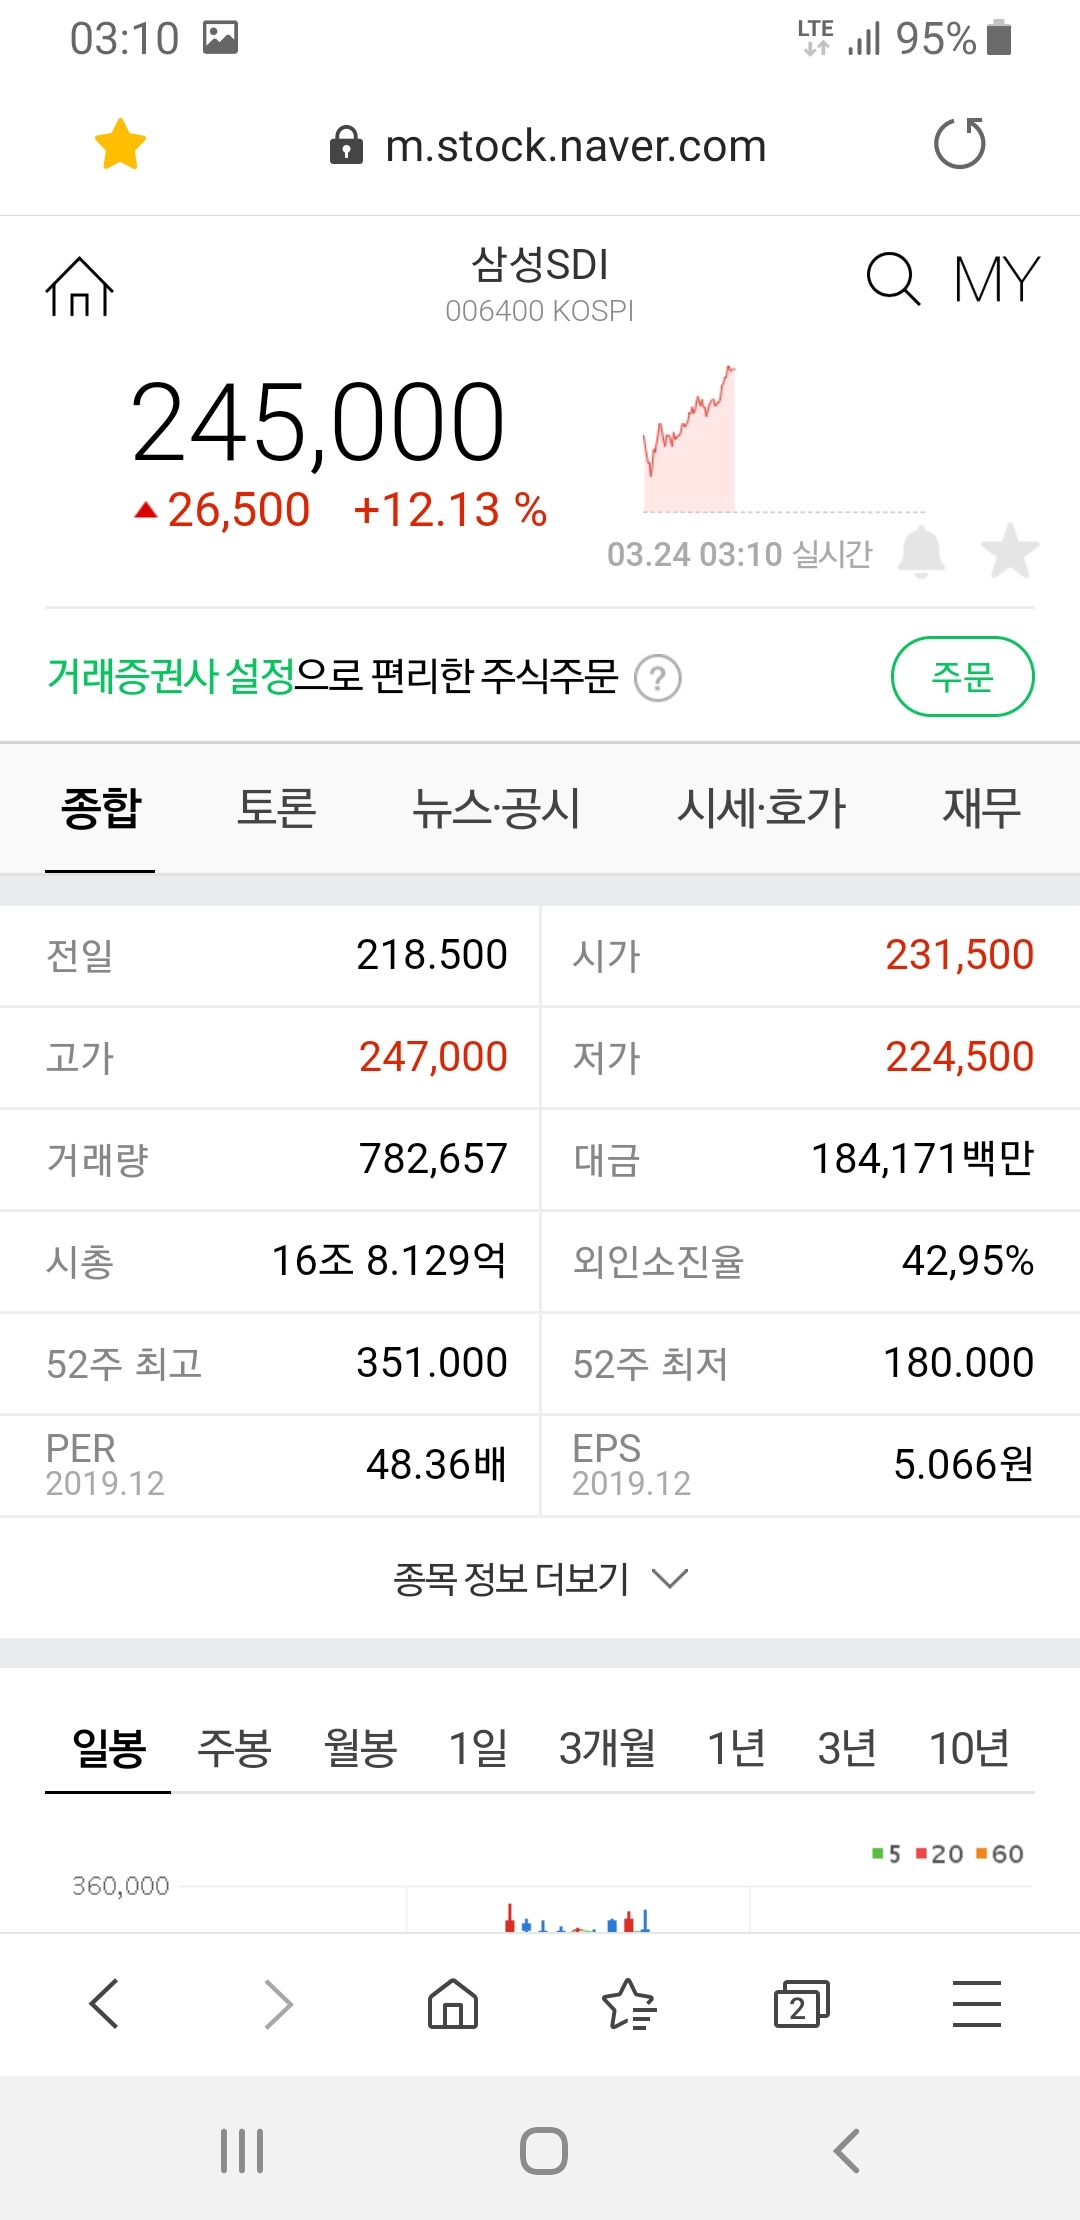The image size is (1080, 2220).
Task: Tap the Naver stock home icon
Action: coord(80,287)
